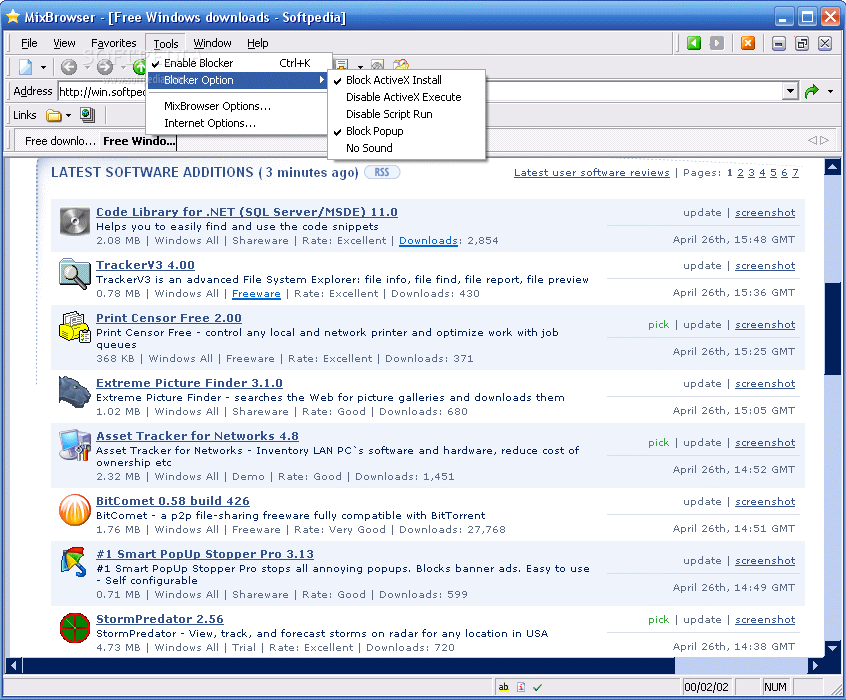Toggle Block Popup option
Viewport: 846px width, 700px height.
point(406,131)
